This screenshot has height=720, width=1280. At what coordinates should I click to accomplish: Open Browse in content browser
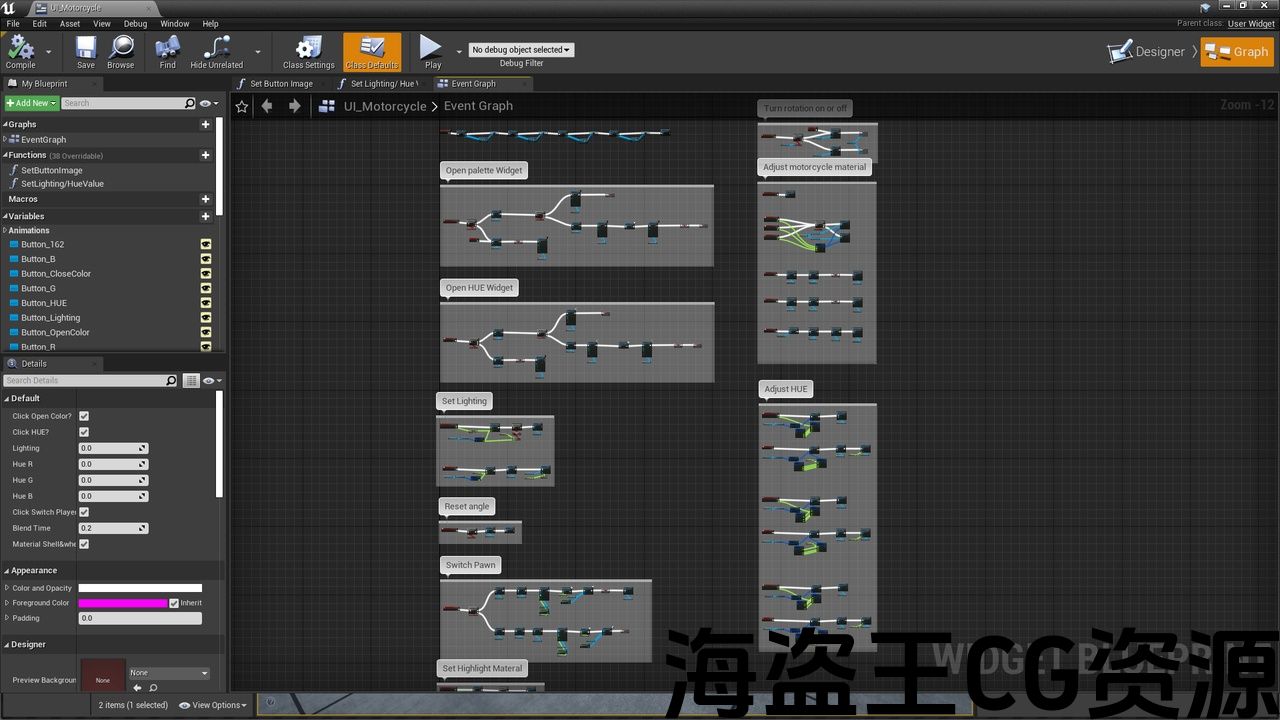pos(121,48)
